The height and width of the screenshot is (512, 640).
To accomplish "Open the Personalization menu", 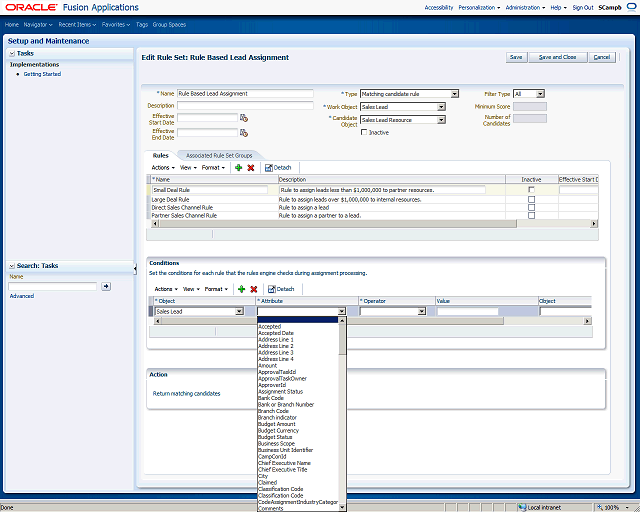I will point(479,7).
